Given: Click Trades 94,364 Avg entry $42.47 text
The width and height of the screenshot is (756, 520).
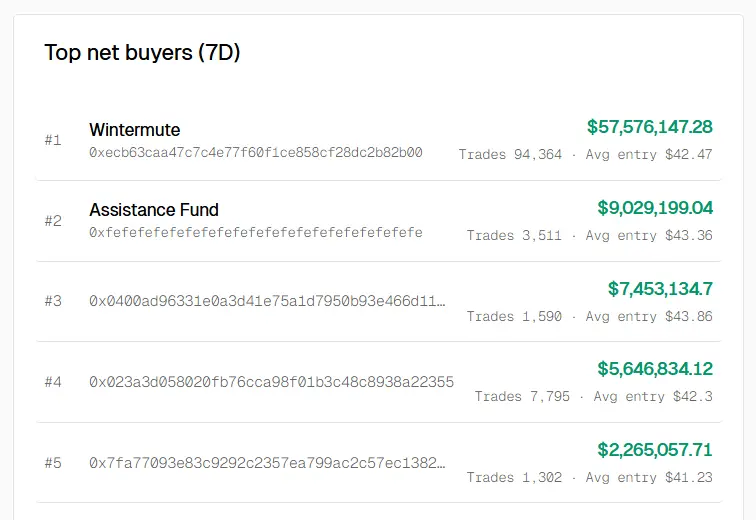Looking at the screenshot, I should (585, 155).
